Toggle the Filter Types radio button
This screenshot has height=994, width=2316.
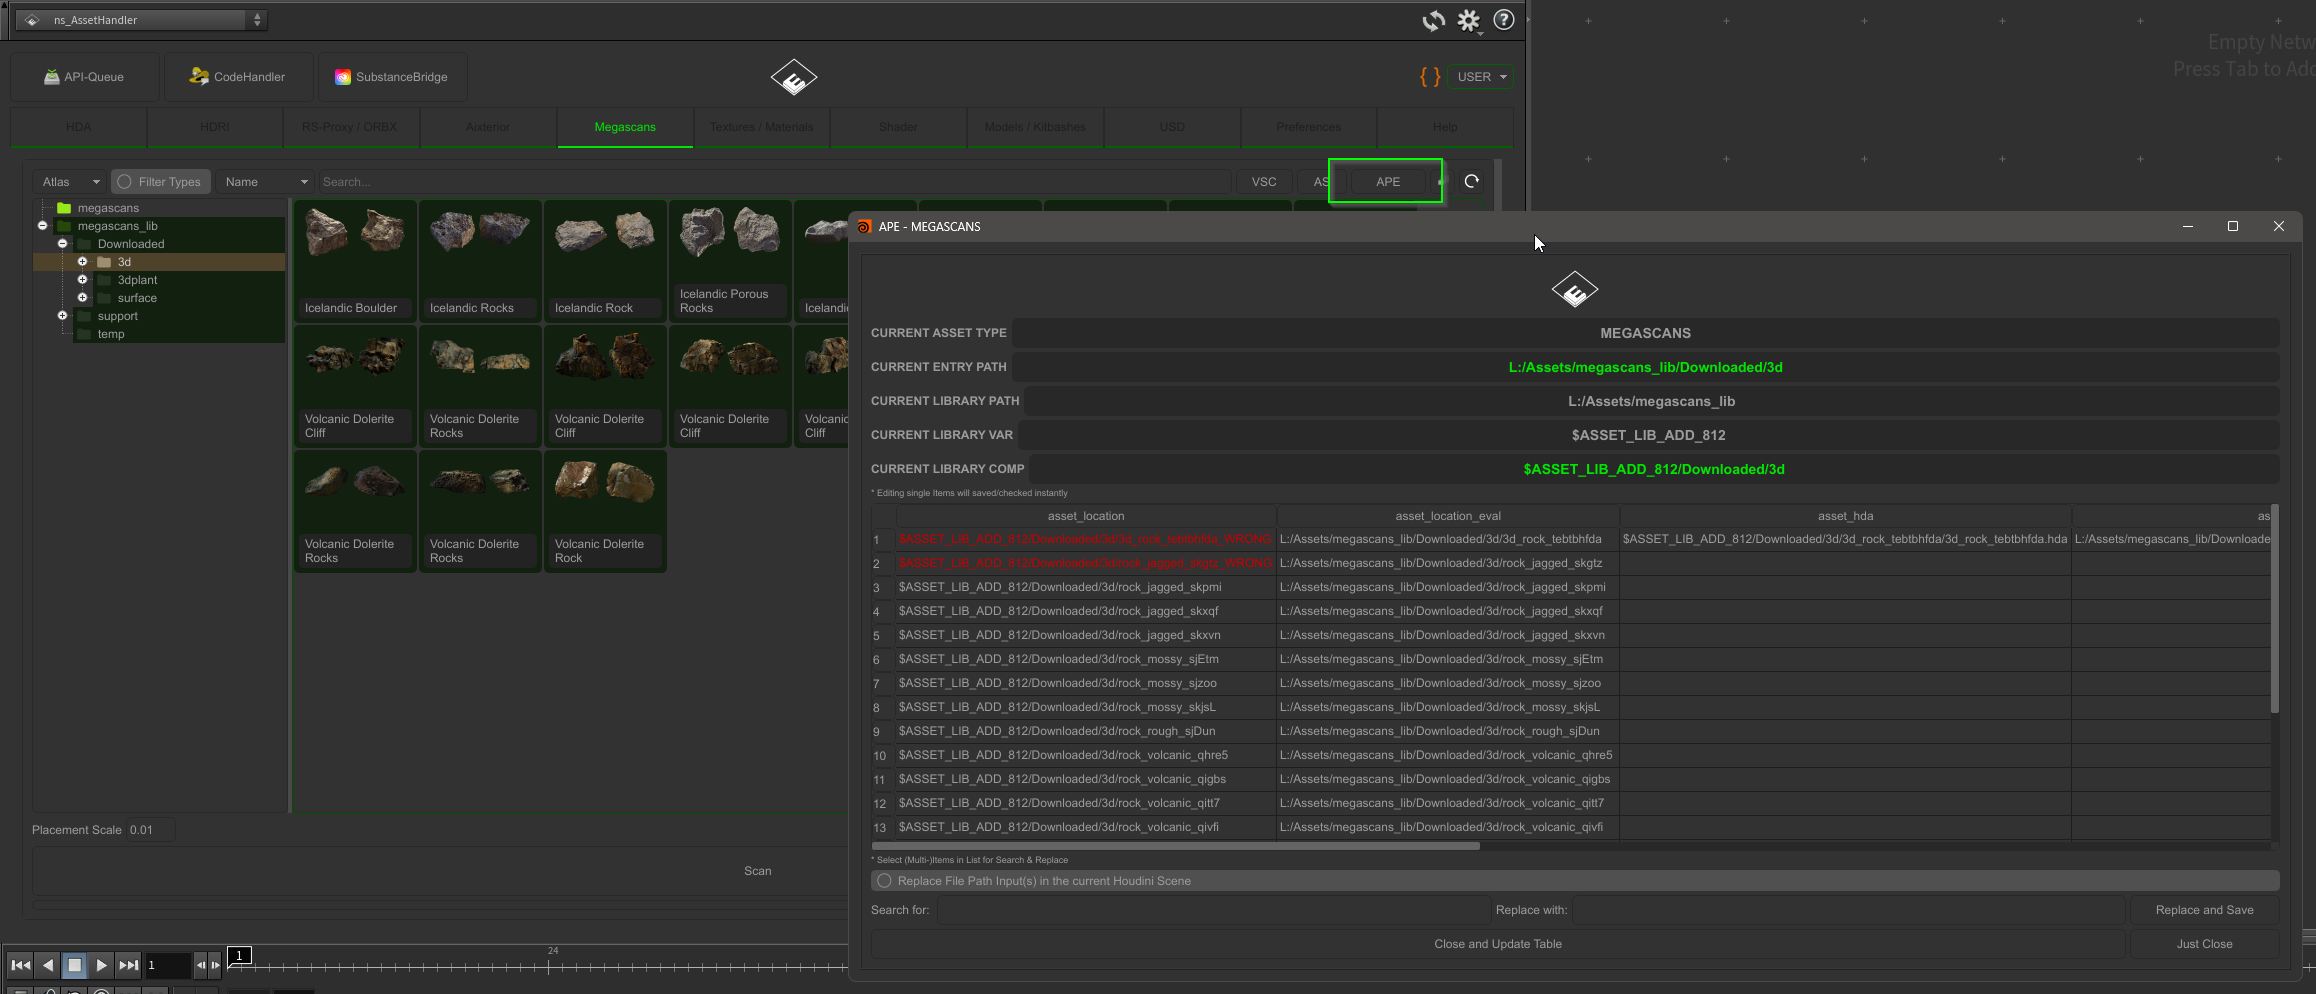click(x=125, y=182)
